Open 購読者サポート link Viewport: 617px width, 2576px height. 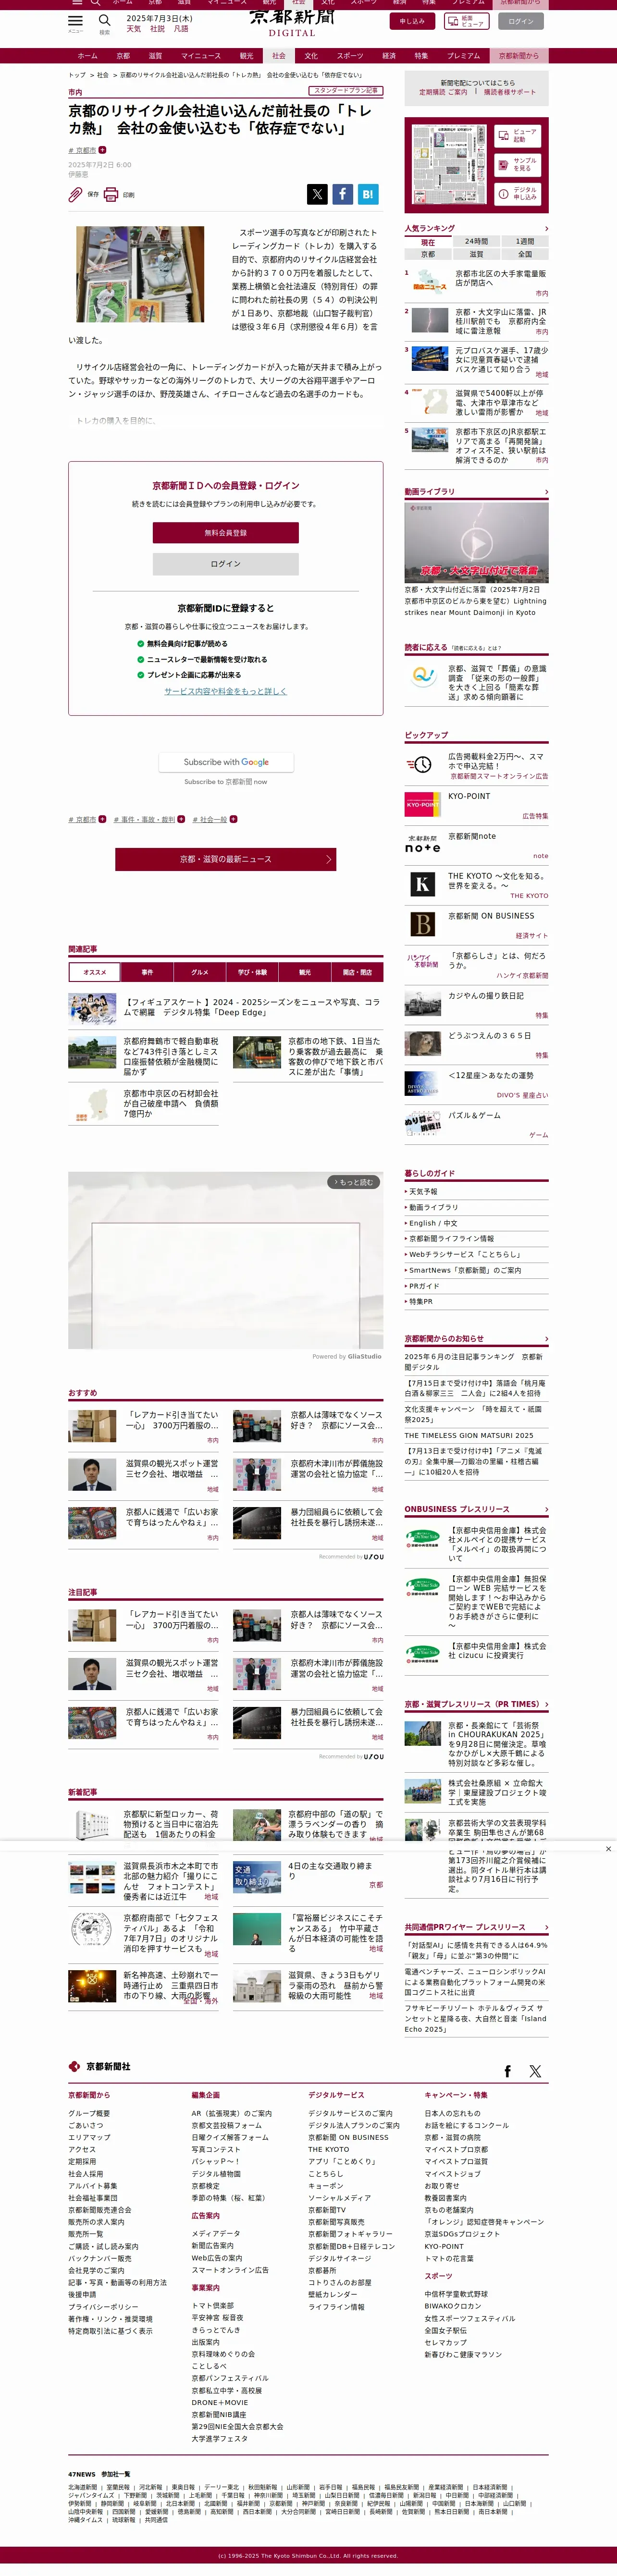point(510,92)
